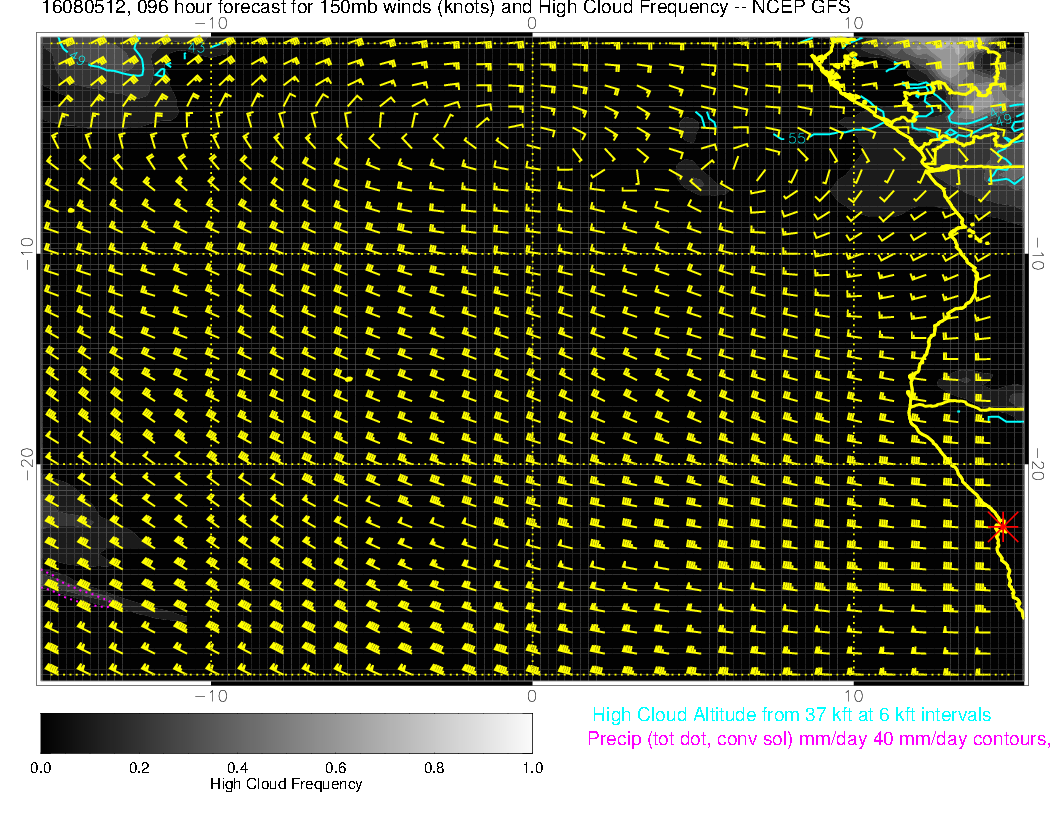Click the cyan contour label 43
Image resolution: width=1056 pixels, height=816 pixels.
coord(196,48)
